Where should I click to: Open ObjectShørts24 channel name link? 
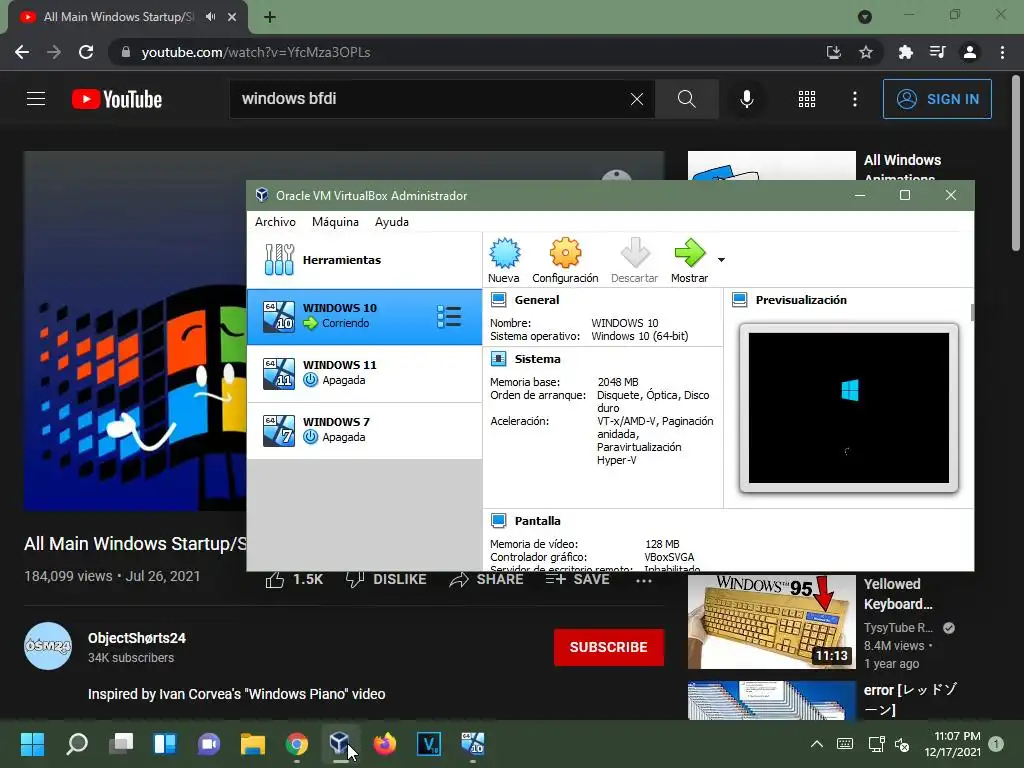pos(136,638)
